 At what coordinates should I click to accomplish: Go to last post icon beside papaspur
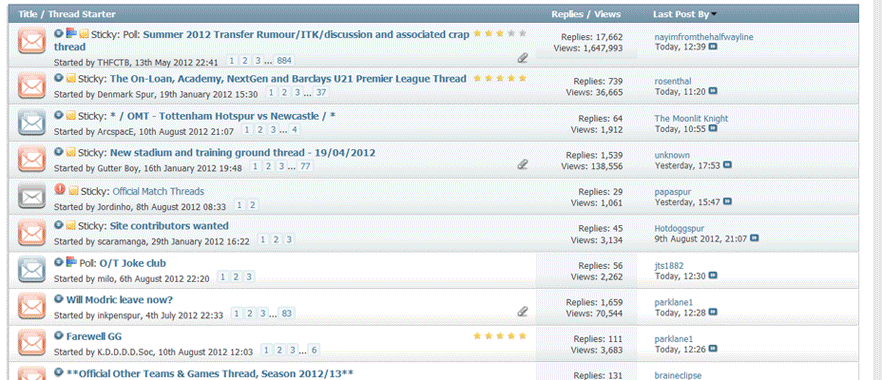click(x=727, y=201)
